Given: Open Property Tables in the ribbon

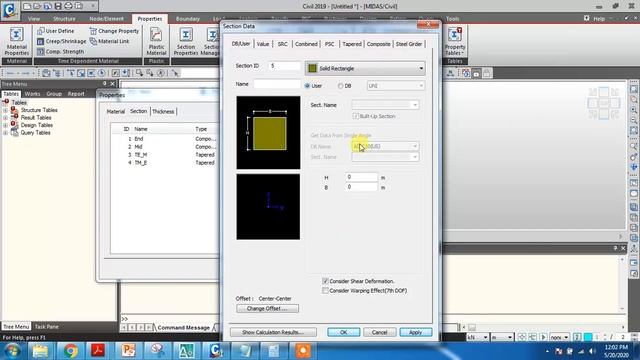Looking at the screenshot, I should (455, 41).
